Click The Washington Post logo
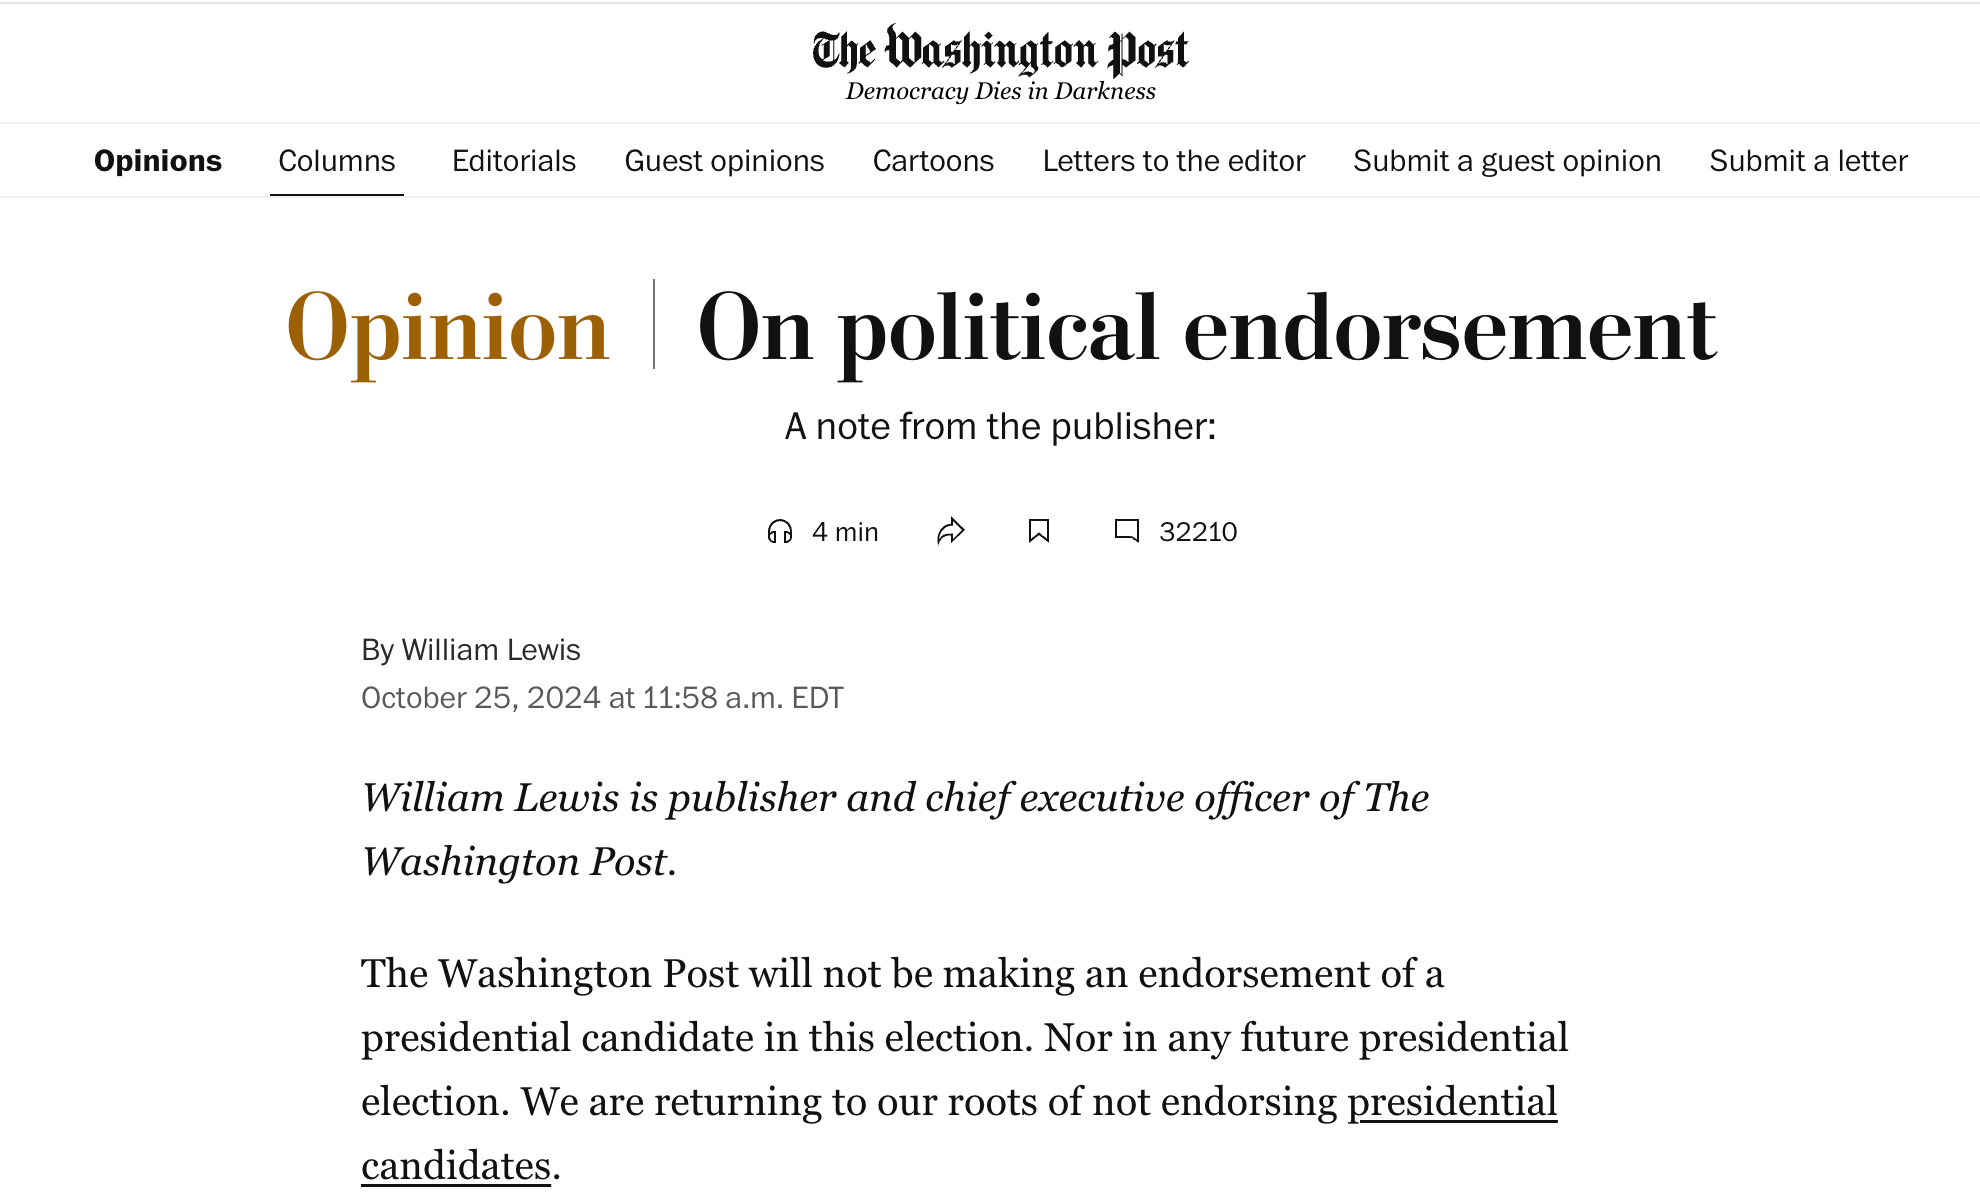 point(1000,51)
